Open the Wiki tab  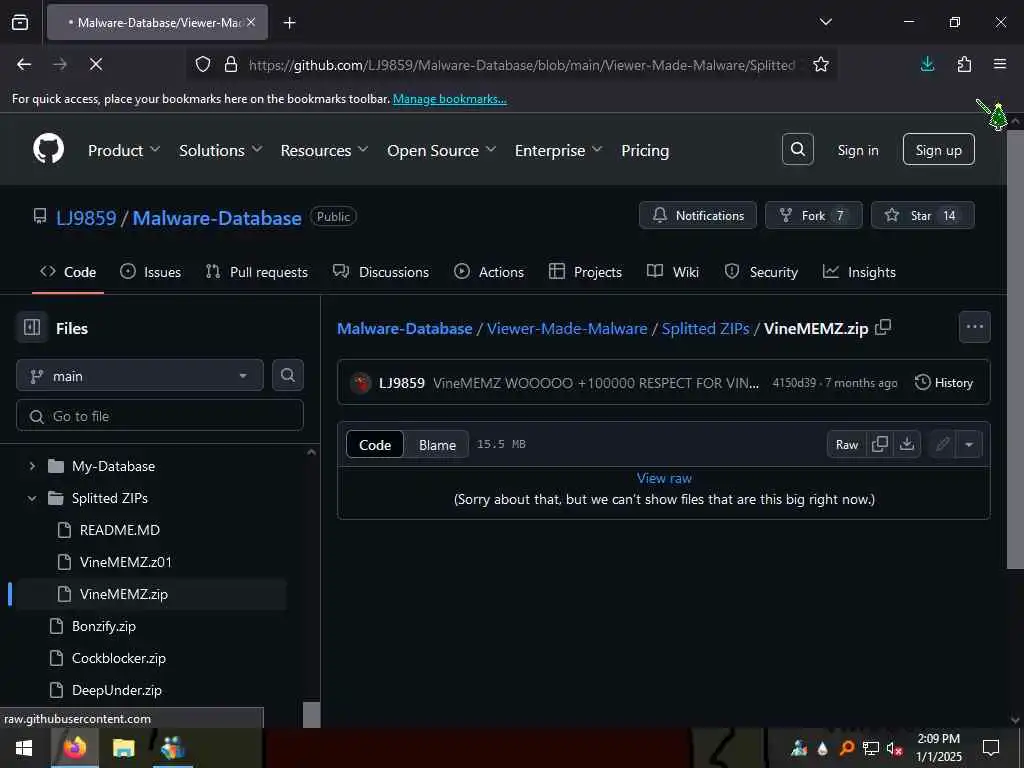pos(673,272)
